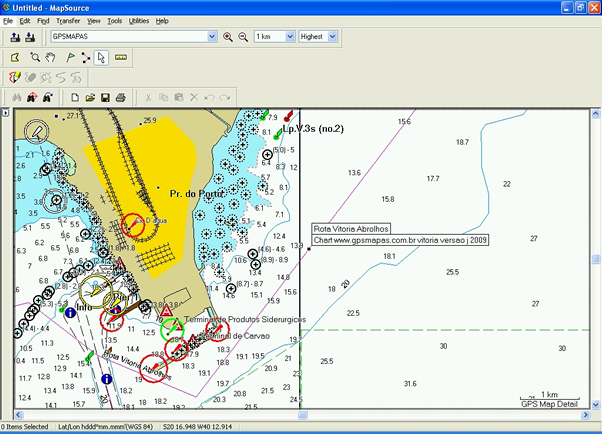602x434 pixels.
Task: Open the Utilities menu
Action: click(139, 20)
